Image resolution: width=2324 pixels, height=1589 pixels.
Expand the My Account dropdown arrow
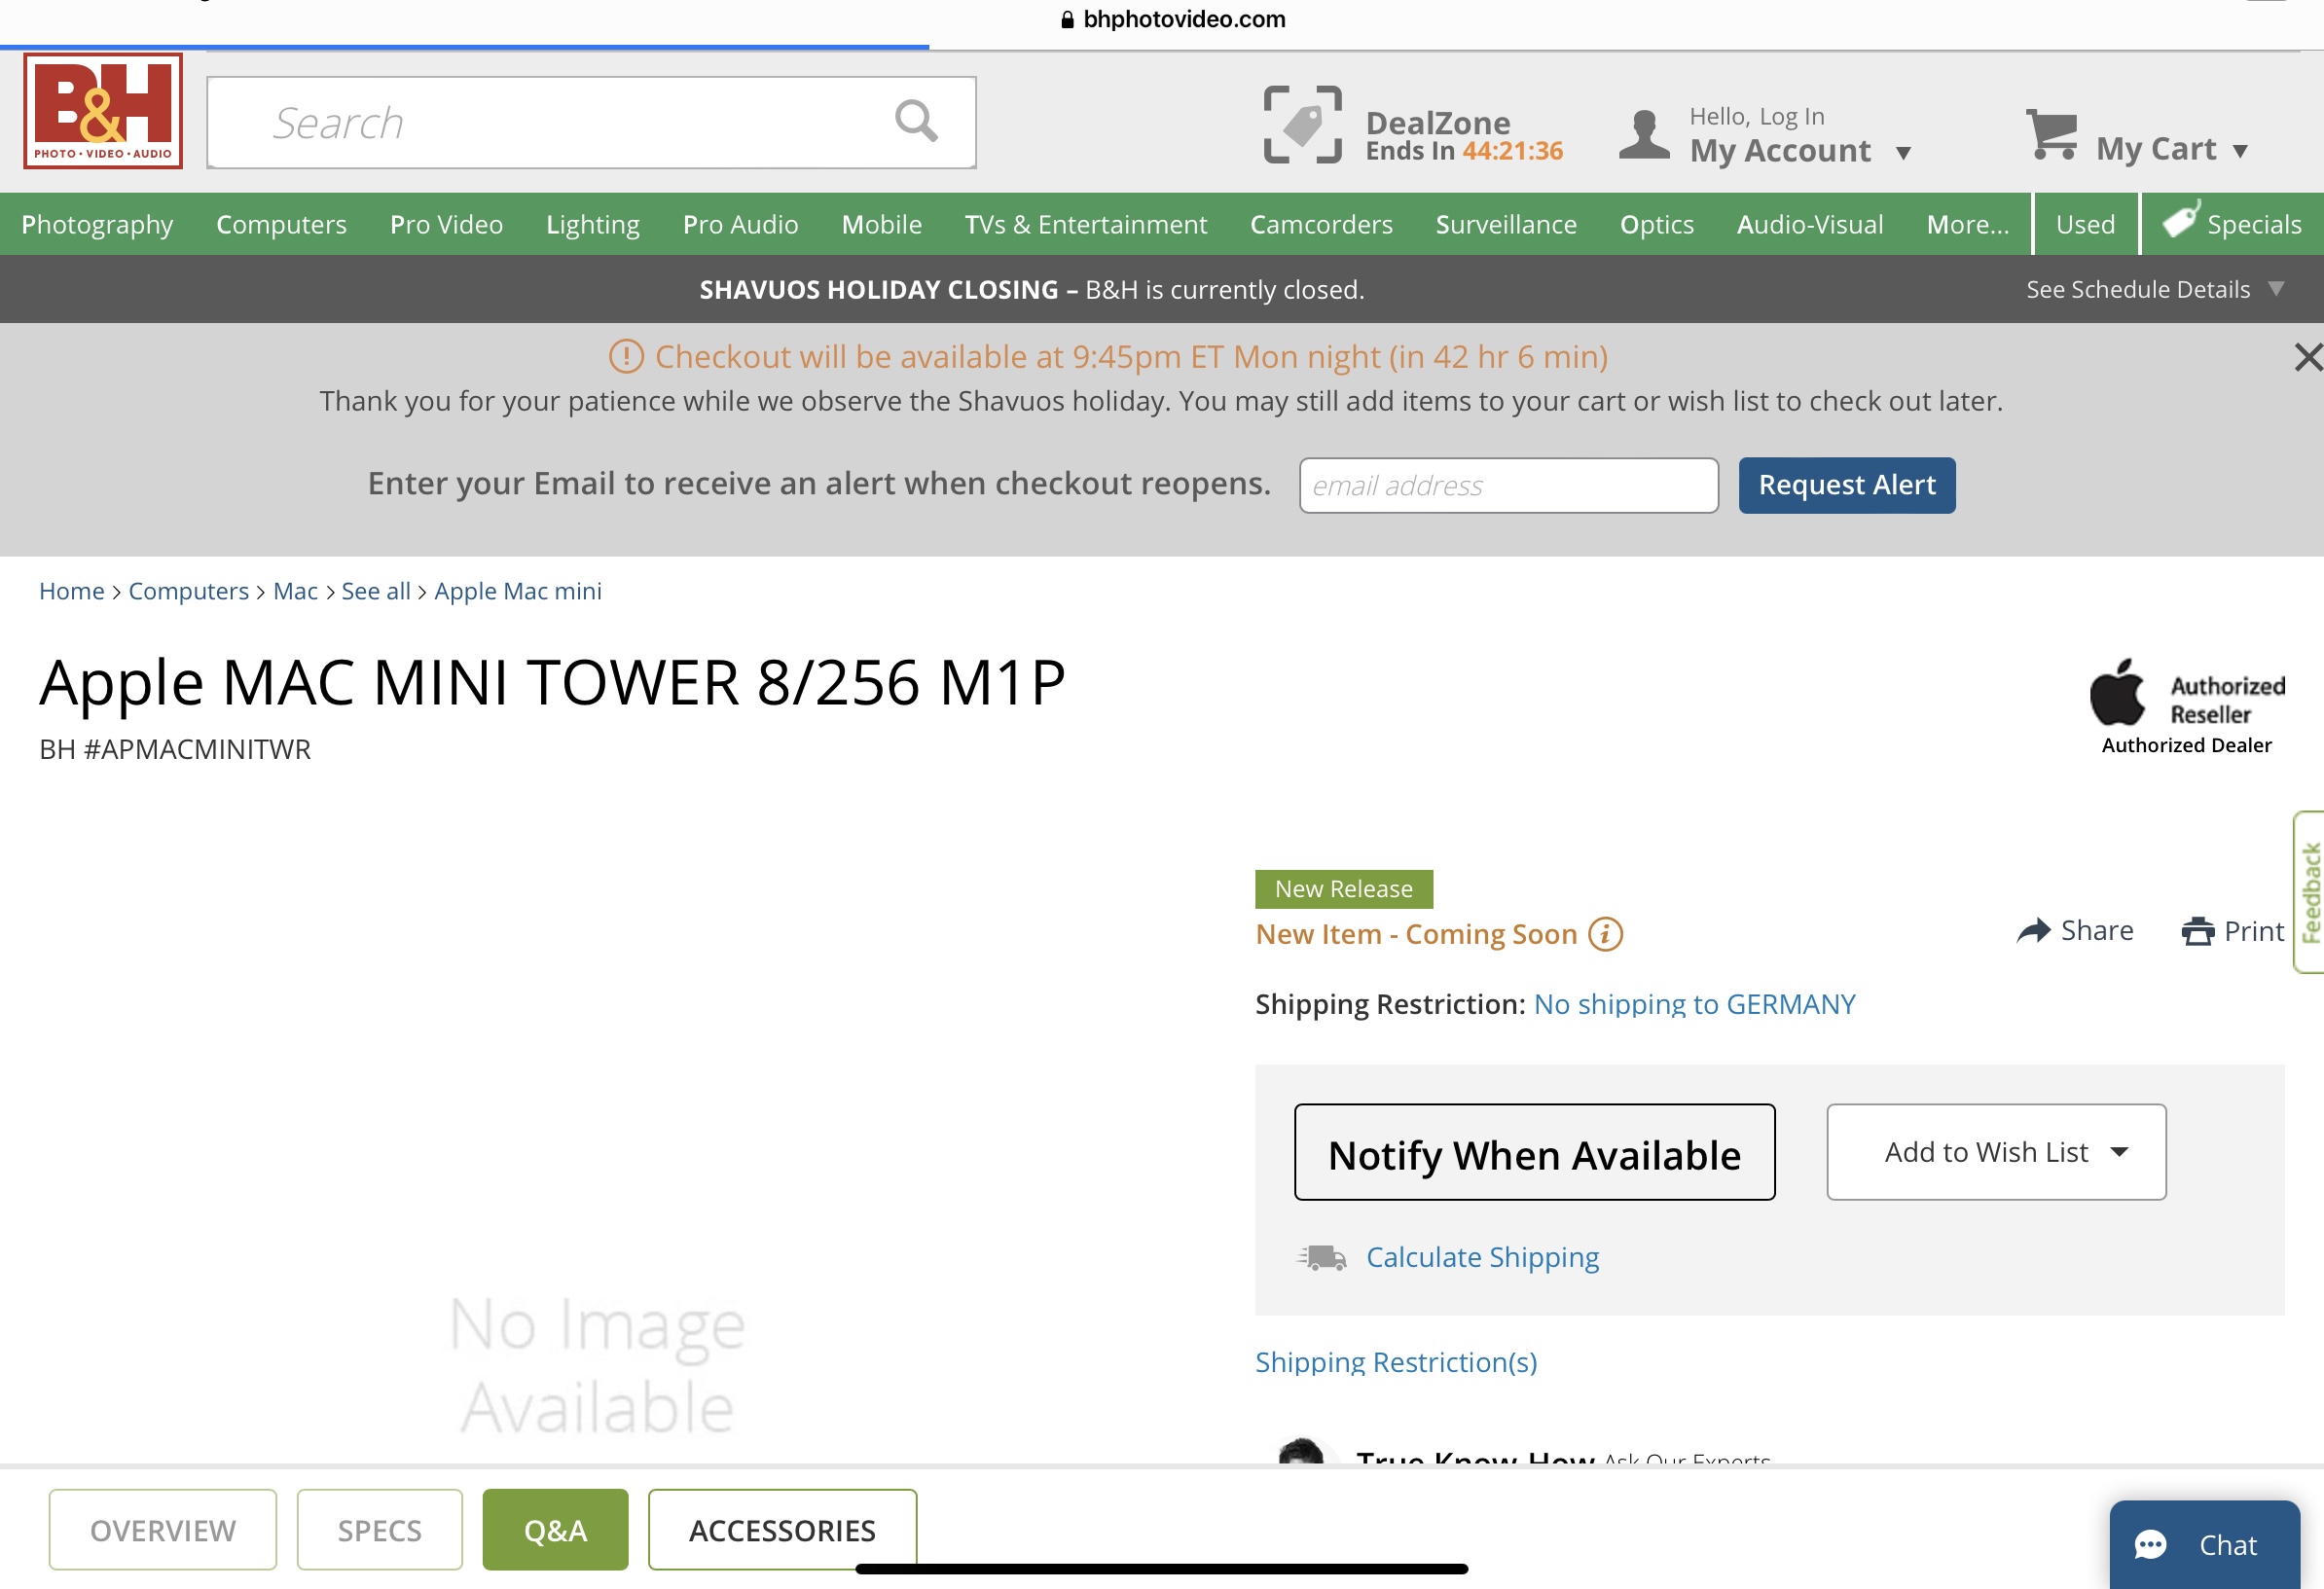(x=1903, y=153)
